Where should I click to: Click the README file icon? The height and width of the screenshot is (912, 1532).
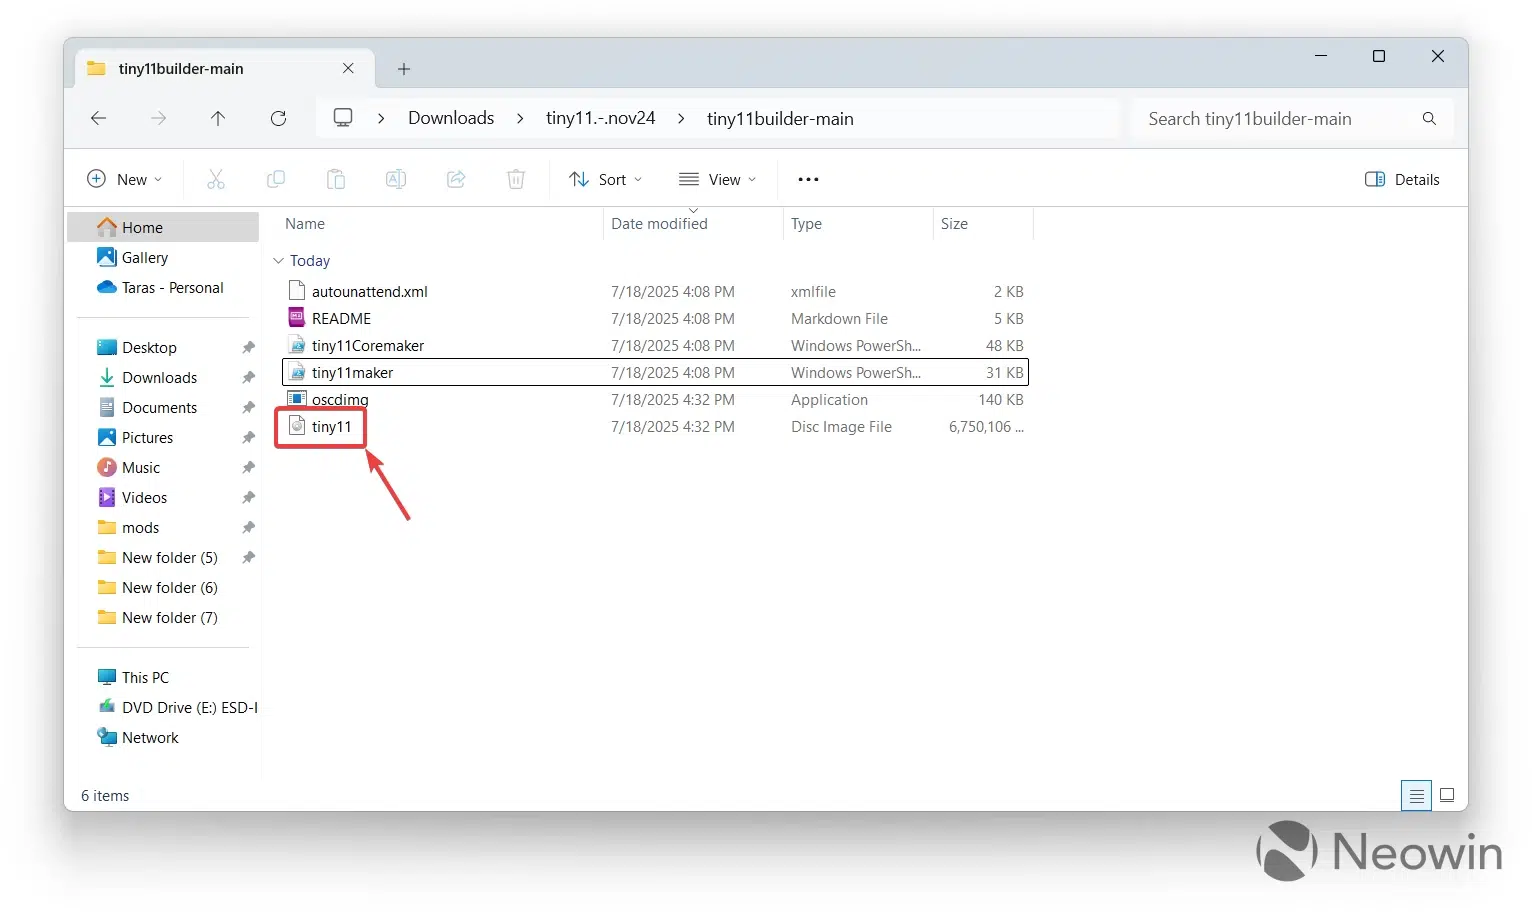click(x=296, y=318)
